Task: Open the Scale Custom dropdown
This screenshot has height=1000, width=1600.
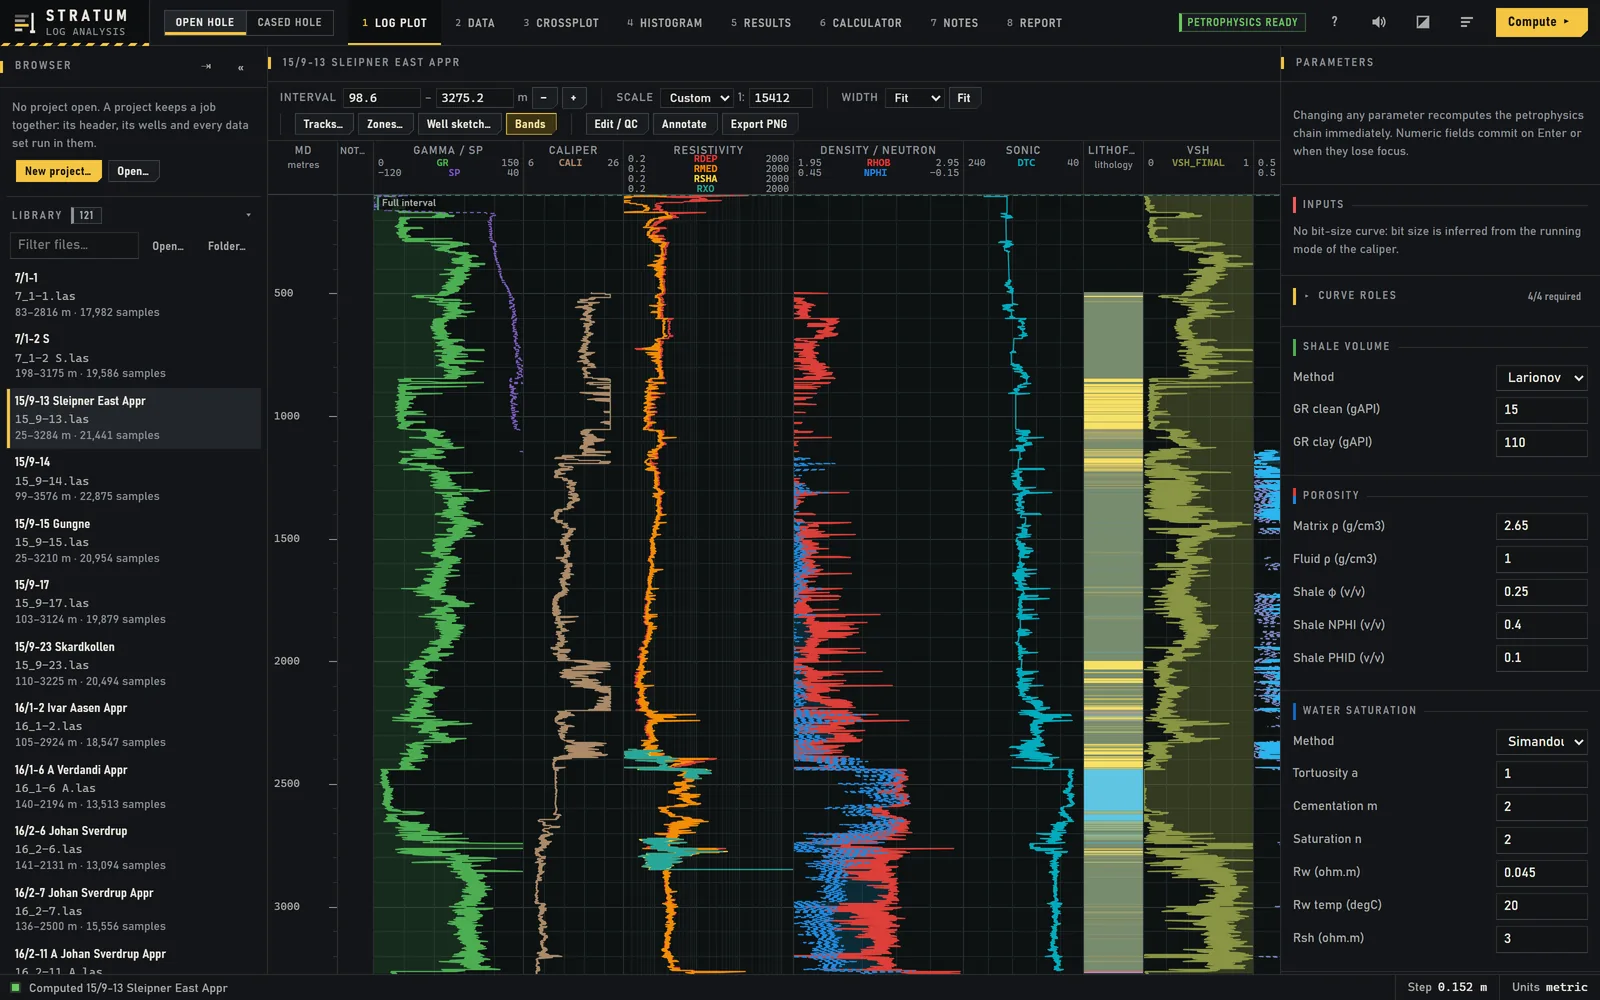Action: (x=696, y=98)
